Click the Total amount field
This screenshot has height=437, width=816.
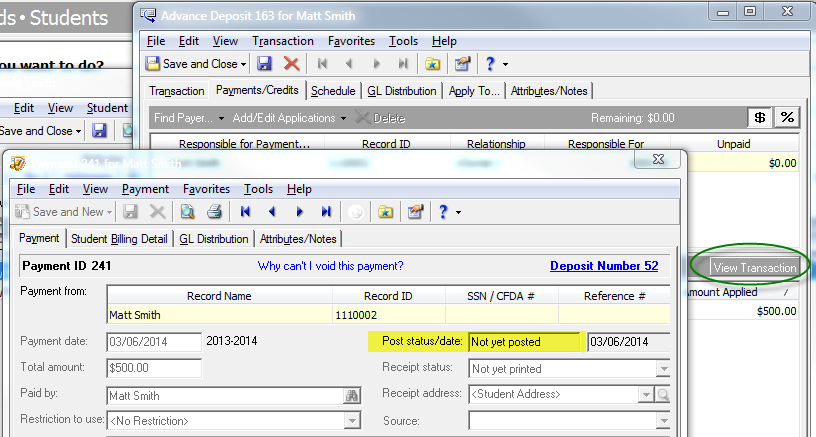pos(154,368)
